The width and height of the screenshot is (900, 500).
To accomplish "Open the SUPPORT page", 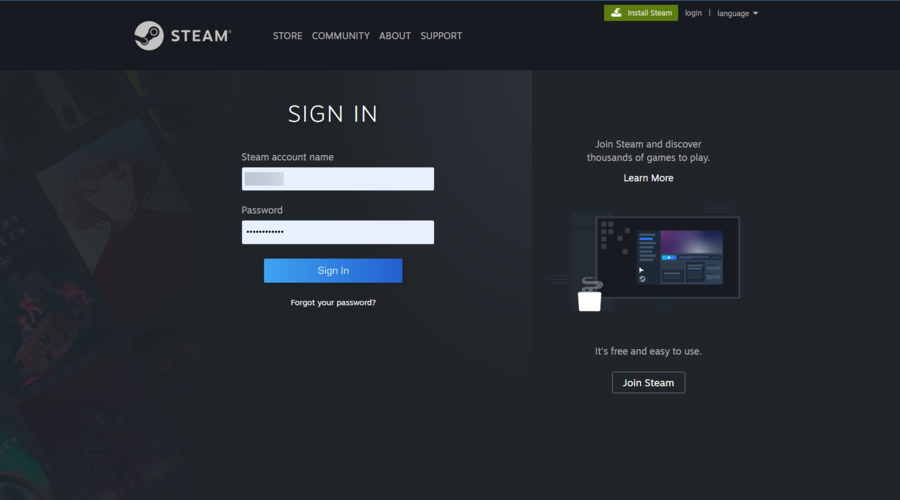I will (x=441, y=36).
